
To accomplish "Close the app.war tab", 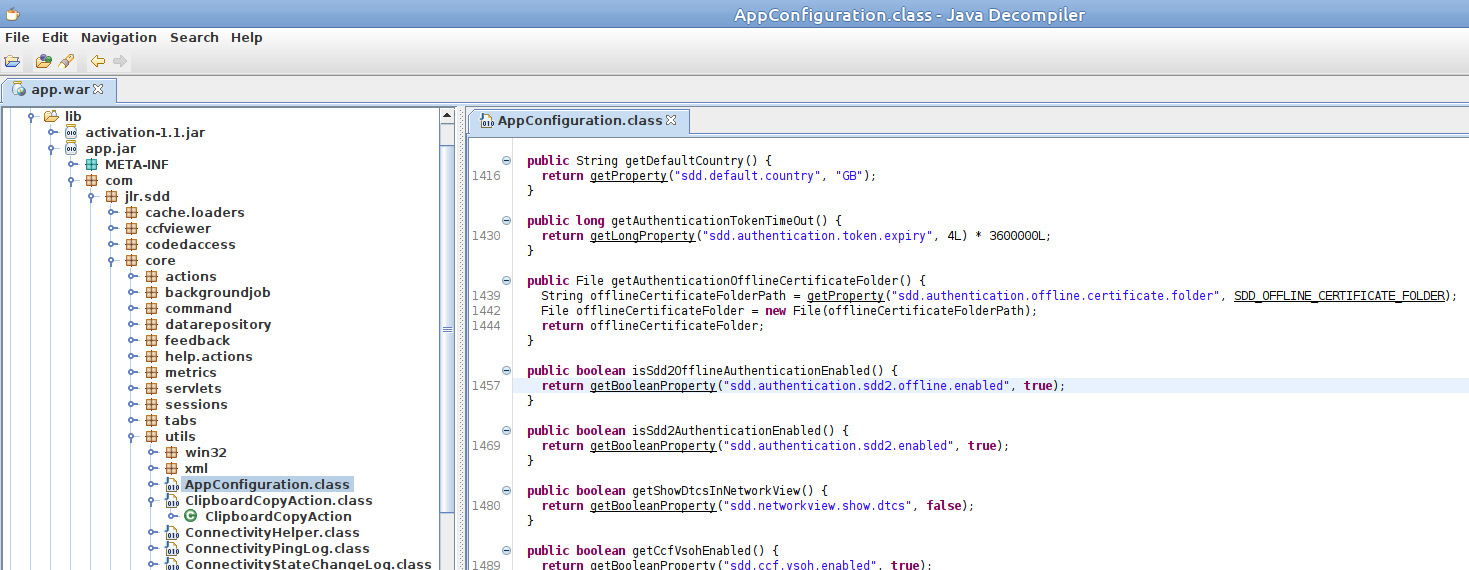I will pyautogui.click(x=98, y=89).
